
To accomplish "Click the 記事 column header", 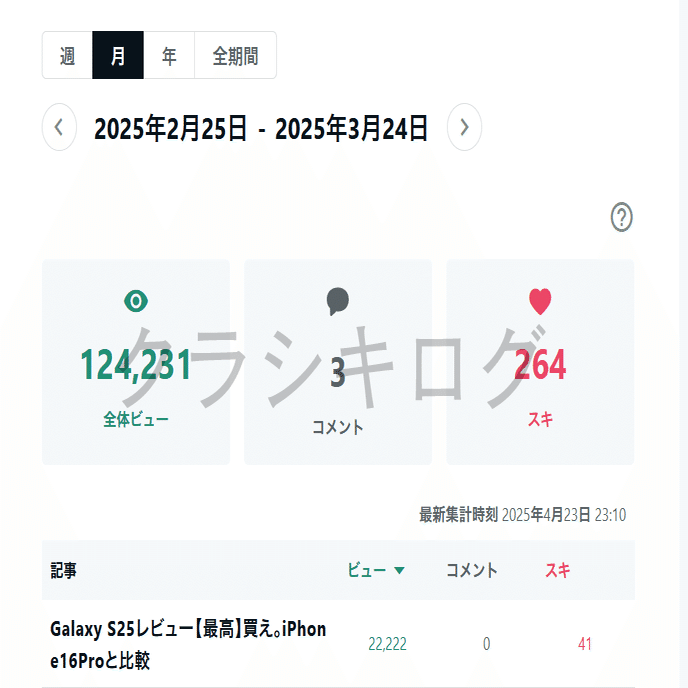I will tap(64, 571).
